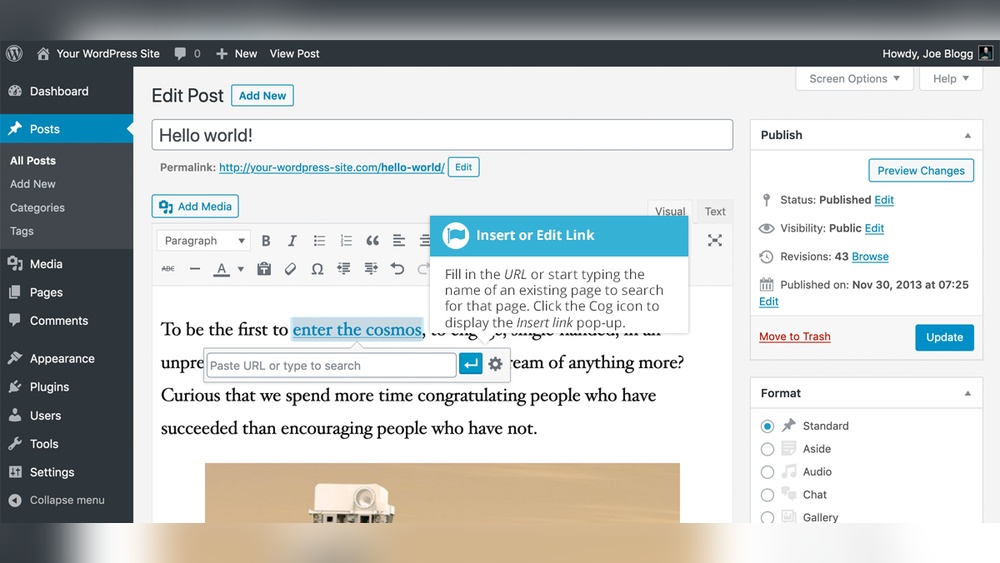
Task: Collapse the Publish panel
Action: click(x=967, y=135)
